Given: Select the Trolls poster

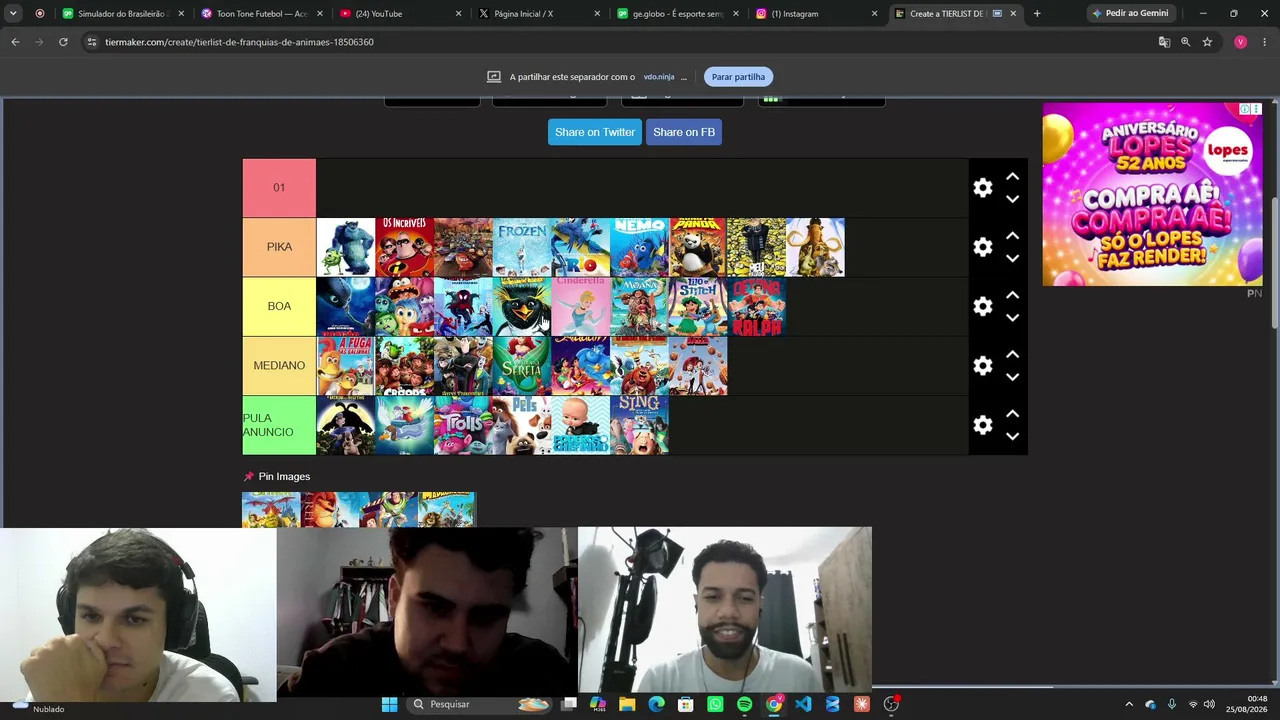Looking at the screenshot, I should tap(463, 425).
